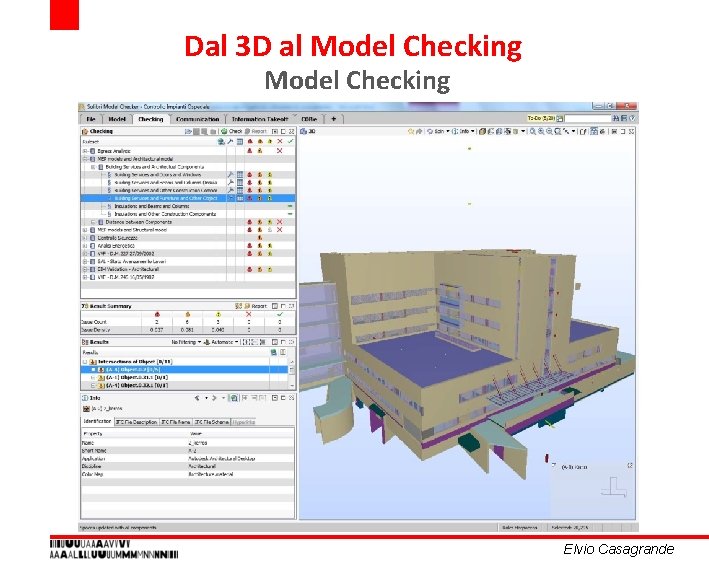
Task: Click the results table column header icon
Action: (240, 142)
